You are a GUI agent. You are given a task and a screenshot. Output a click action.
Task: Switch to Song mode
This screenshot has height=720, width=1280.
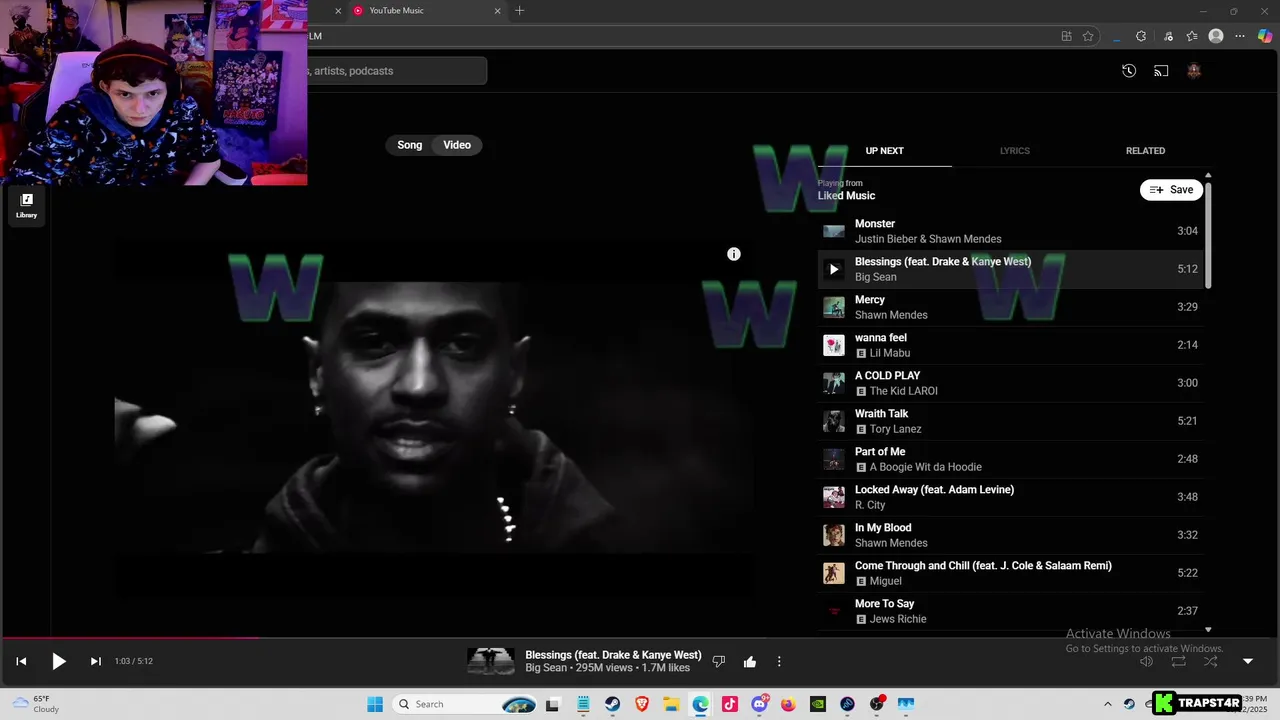pos(410,145)
